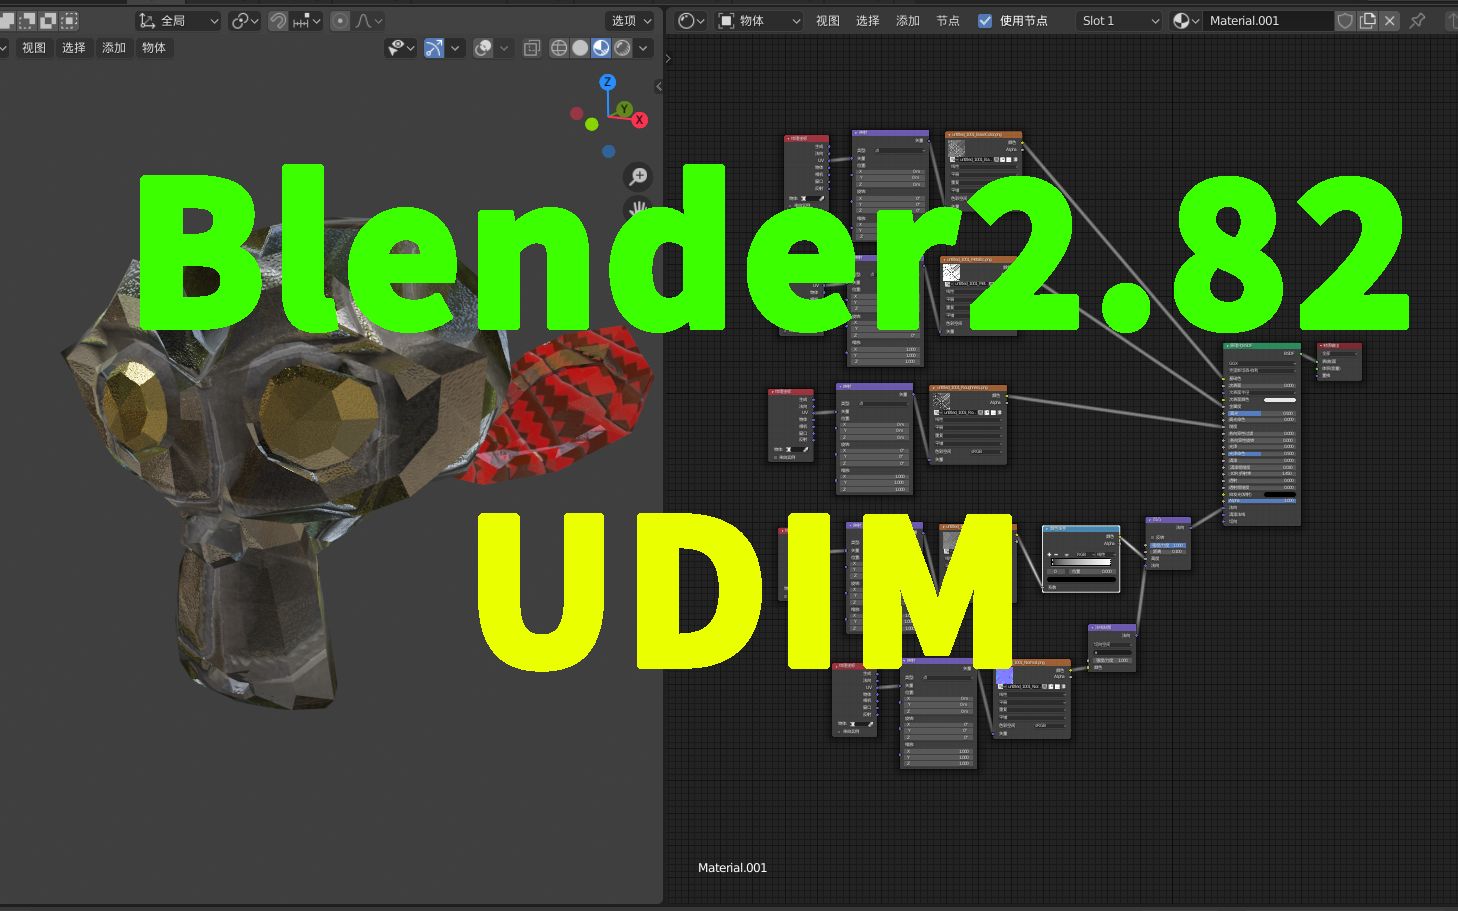
Task: Open the 全局 transform orientation dropdown
Action: point(178,20)
